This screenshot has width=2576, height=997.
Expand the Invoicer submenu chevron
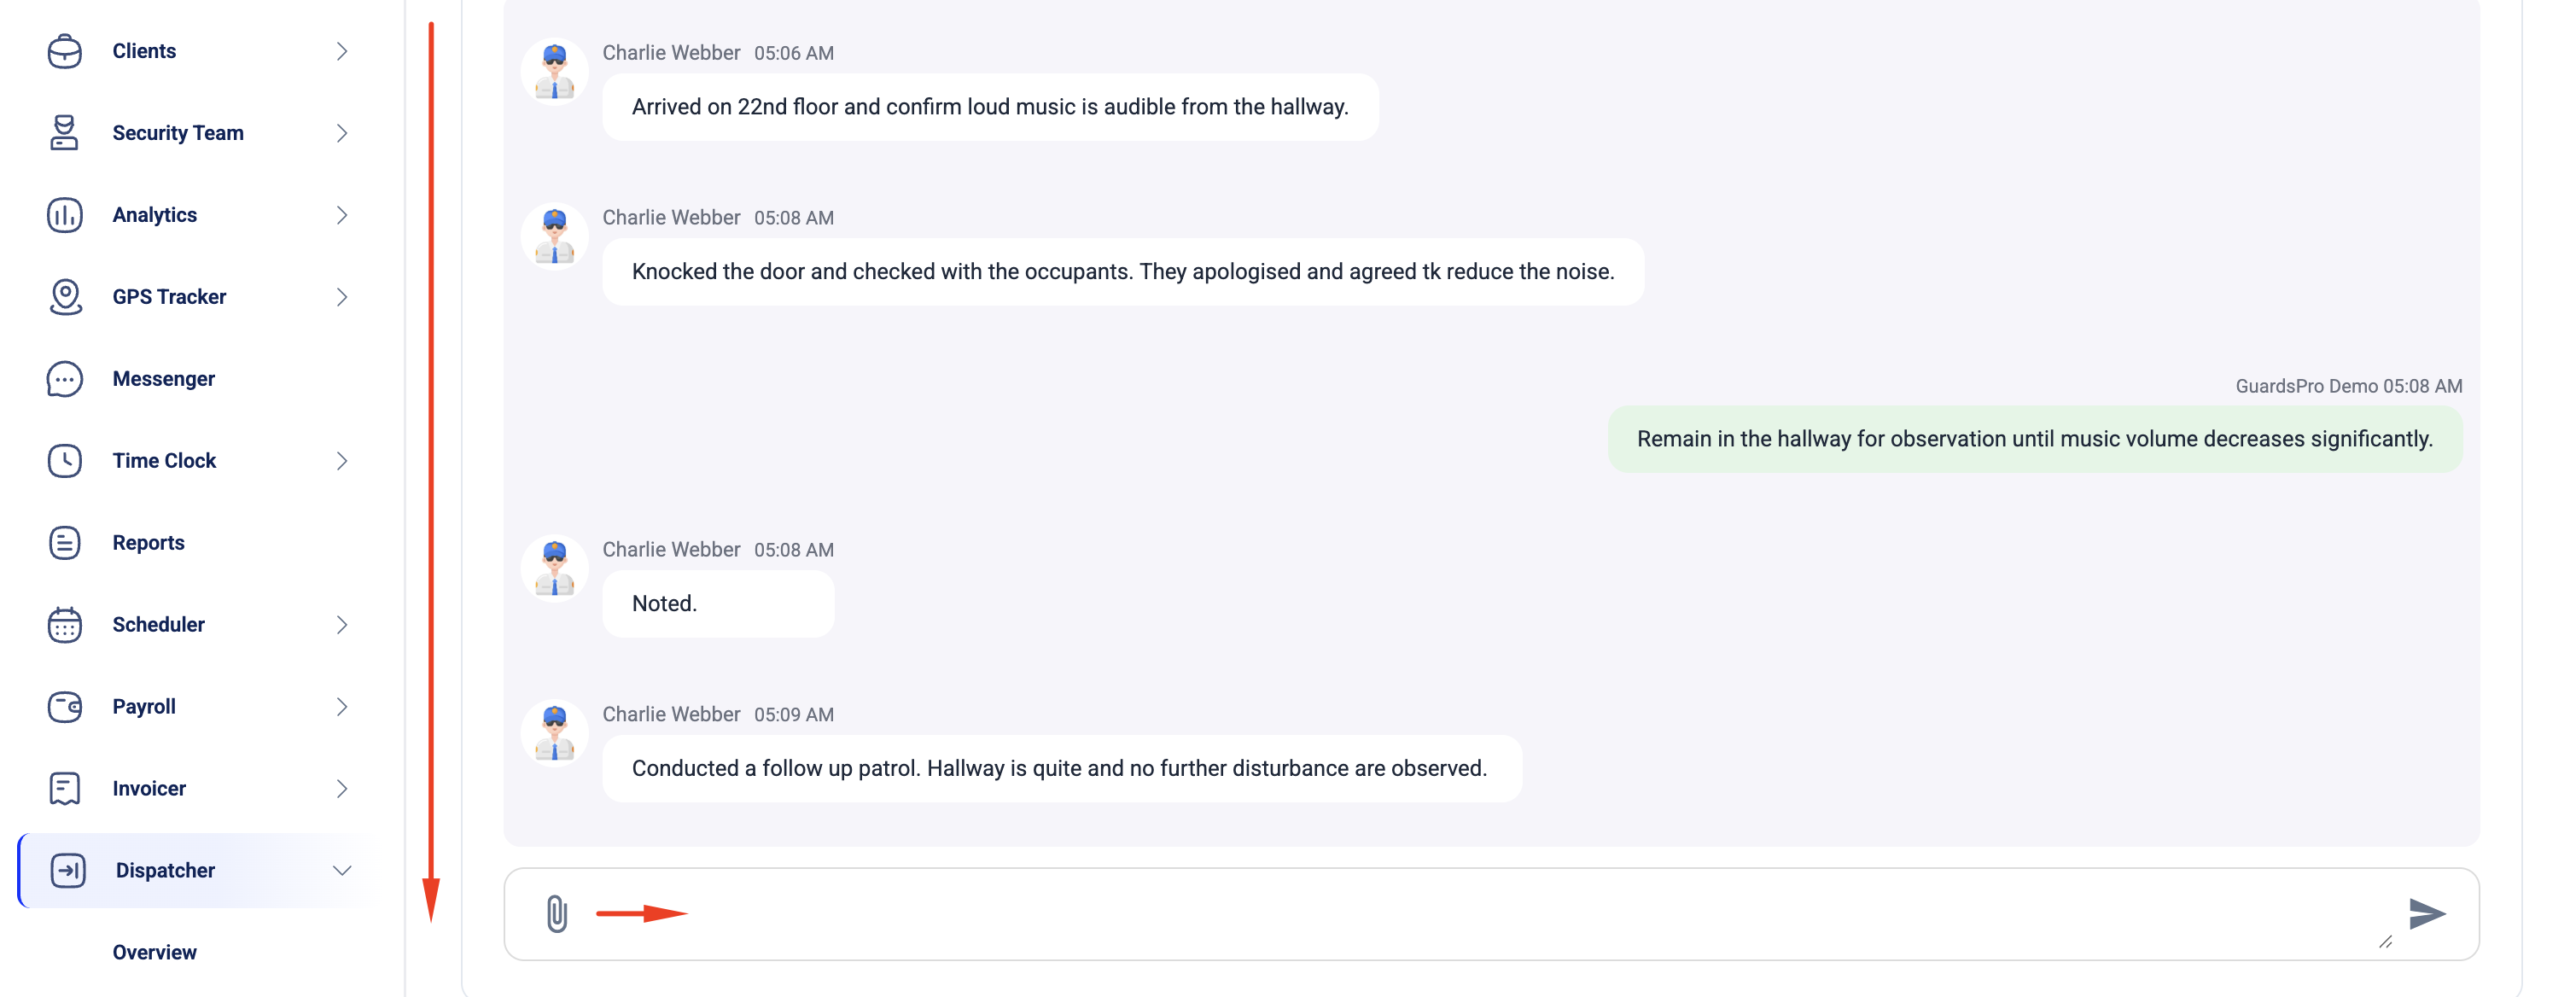342,789
